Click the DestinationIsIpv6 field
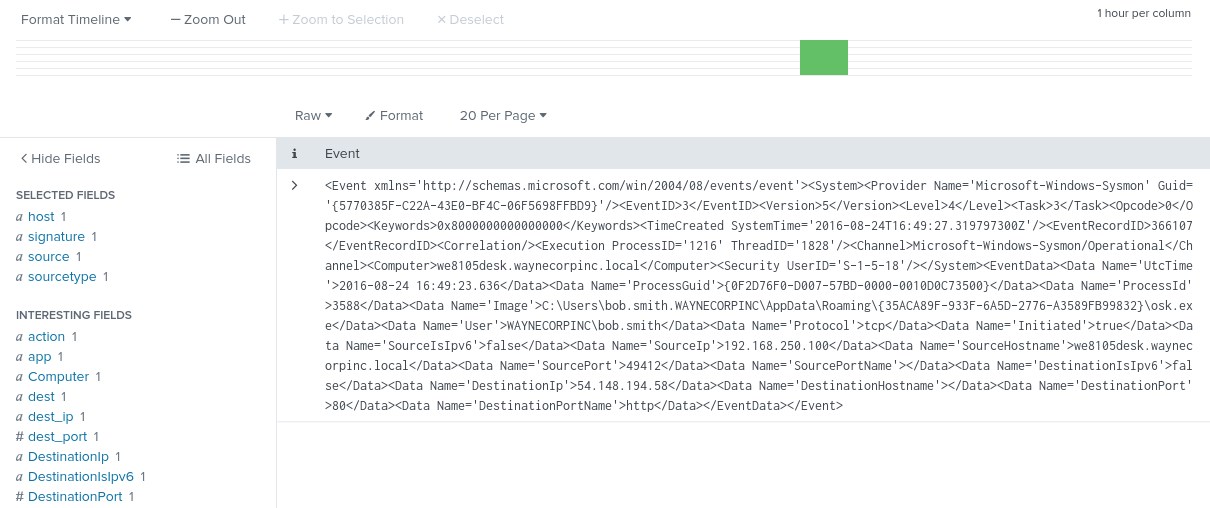The image size is (1210, 508). pyautogui.click(x=80, y=476)
